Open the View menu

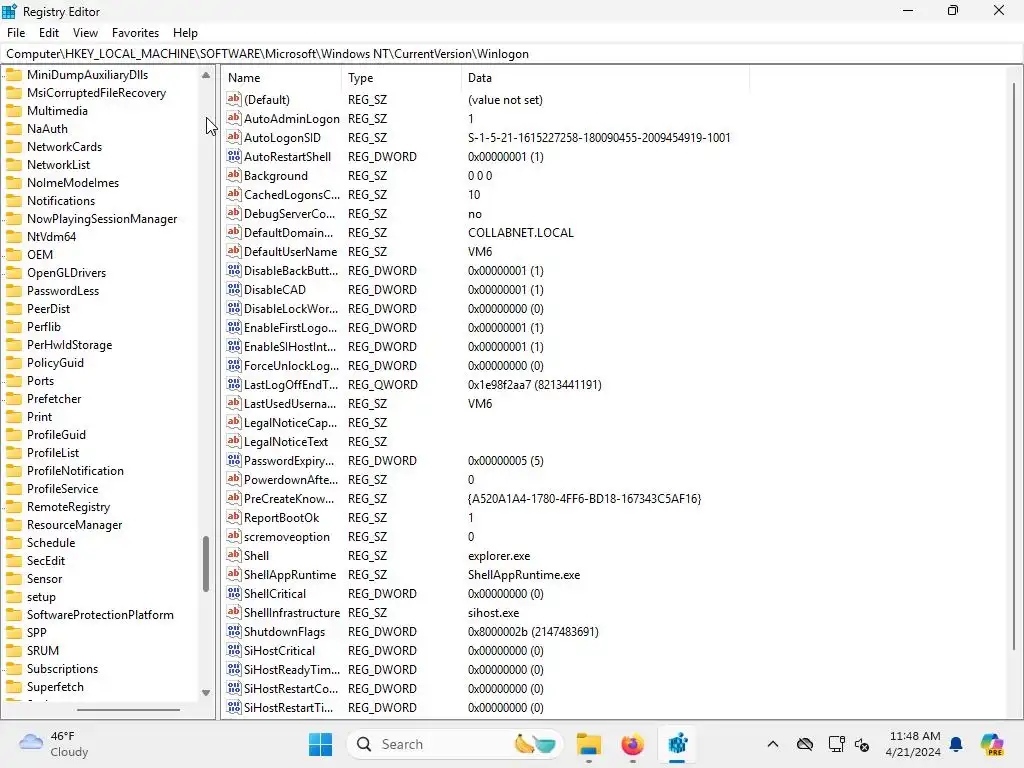click(x=86, y=33)
